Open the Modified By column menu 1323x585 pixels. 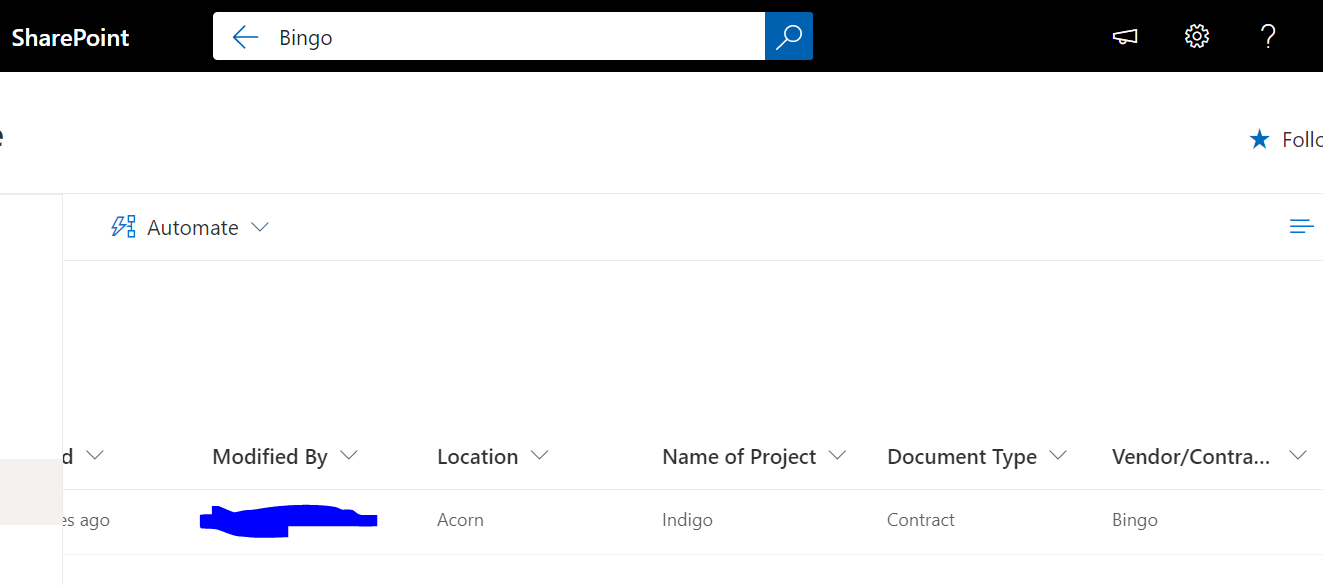click(x=349, y=456)
